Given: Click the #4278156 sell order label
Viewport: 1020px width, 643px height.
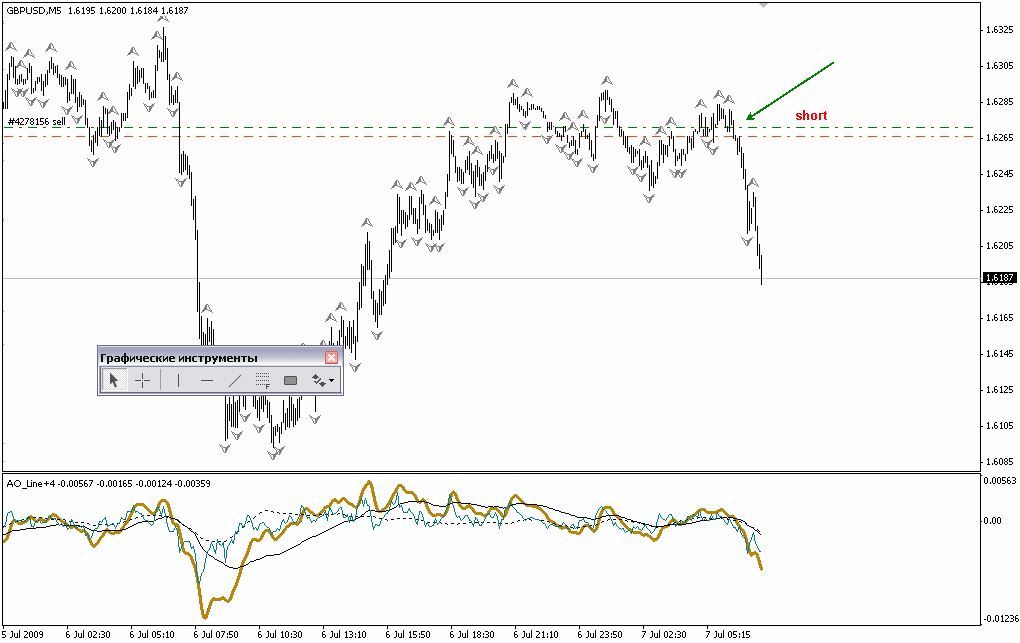Looking at the screenshot, I should click(x=37, y=121).
